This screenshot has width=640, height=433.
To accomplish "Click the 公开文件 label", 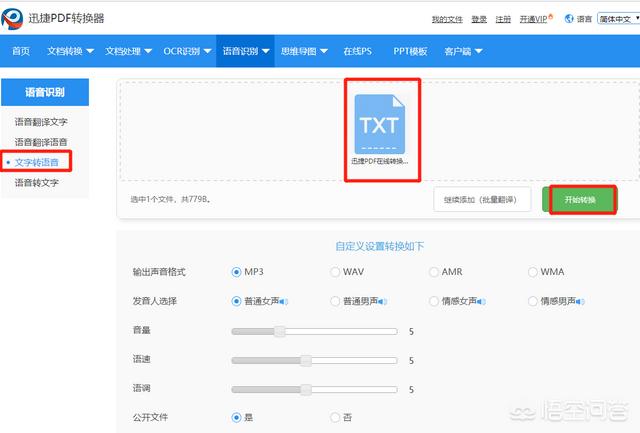I will point(150,417).
